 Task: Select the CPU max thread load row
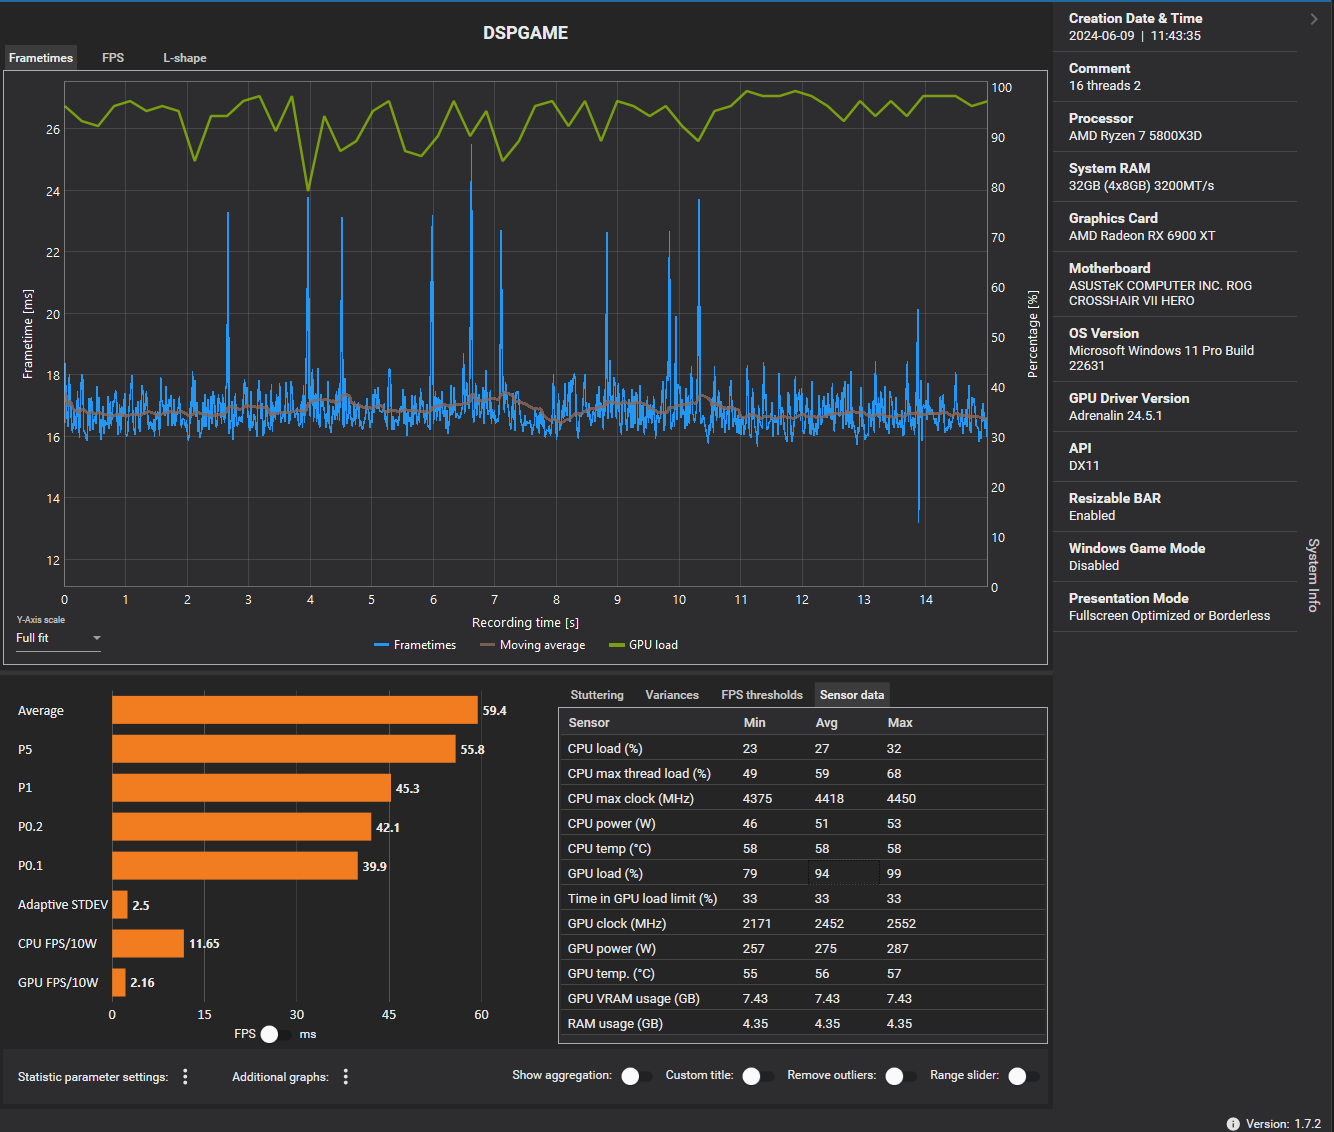point(803,773)
